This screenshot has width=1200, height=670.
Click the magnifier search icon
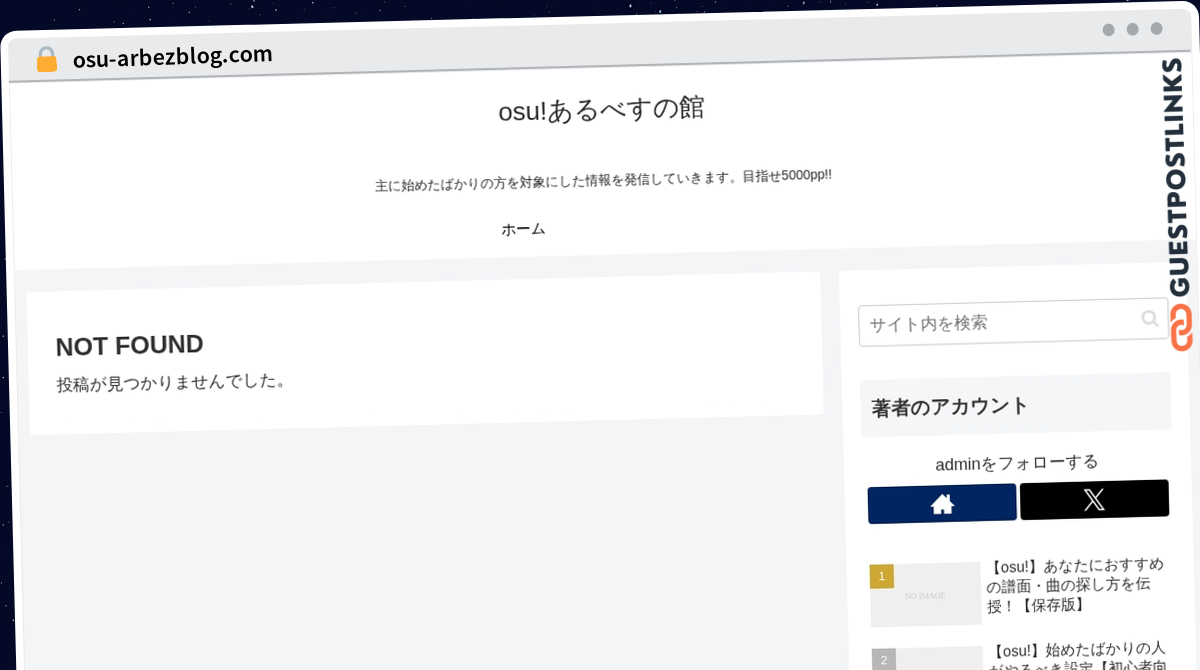[x=1150, y=318]
